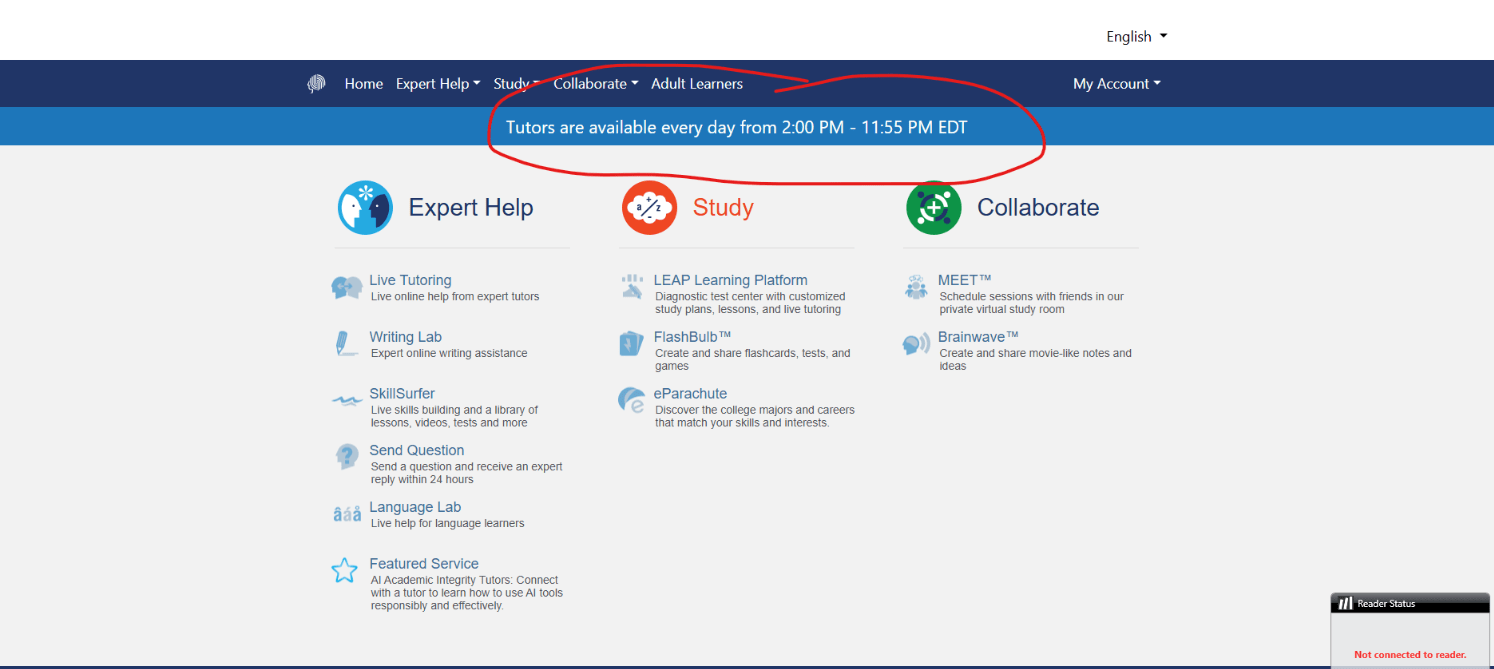
Task: Expand the My Account dropdown
Action: (1116, 84)
